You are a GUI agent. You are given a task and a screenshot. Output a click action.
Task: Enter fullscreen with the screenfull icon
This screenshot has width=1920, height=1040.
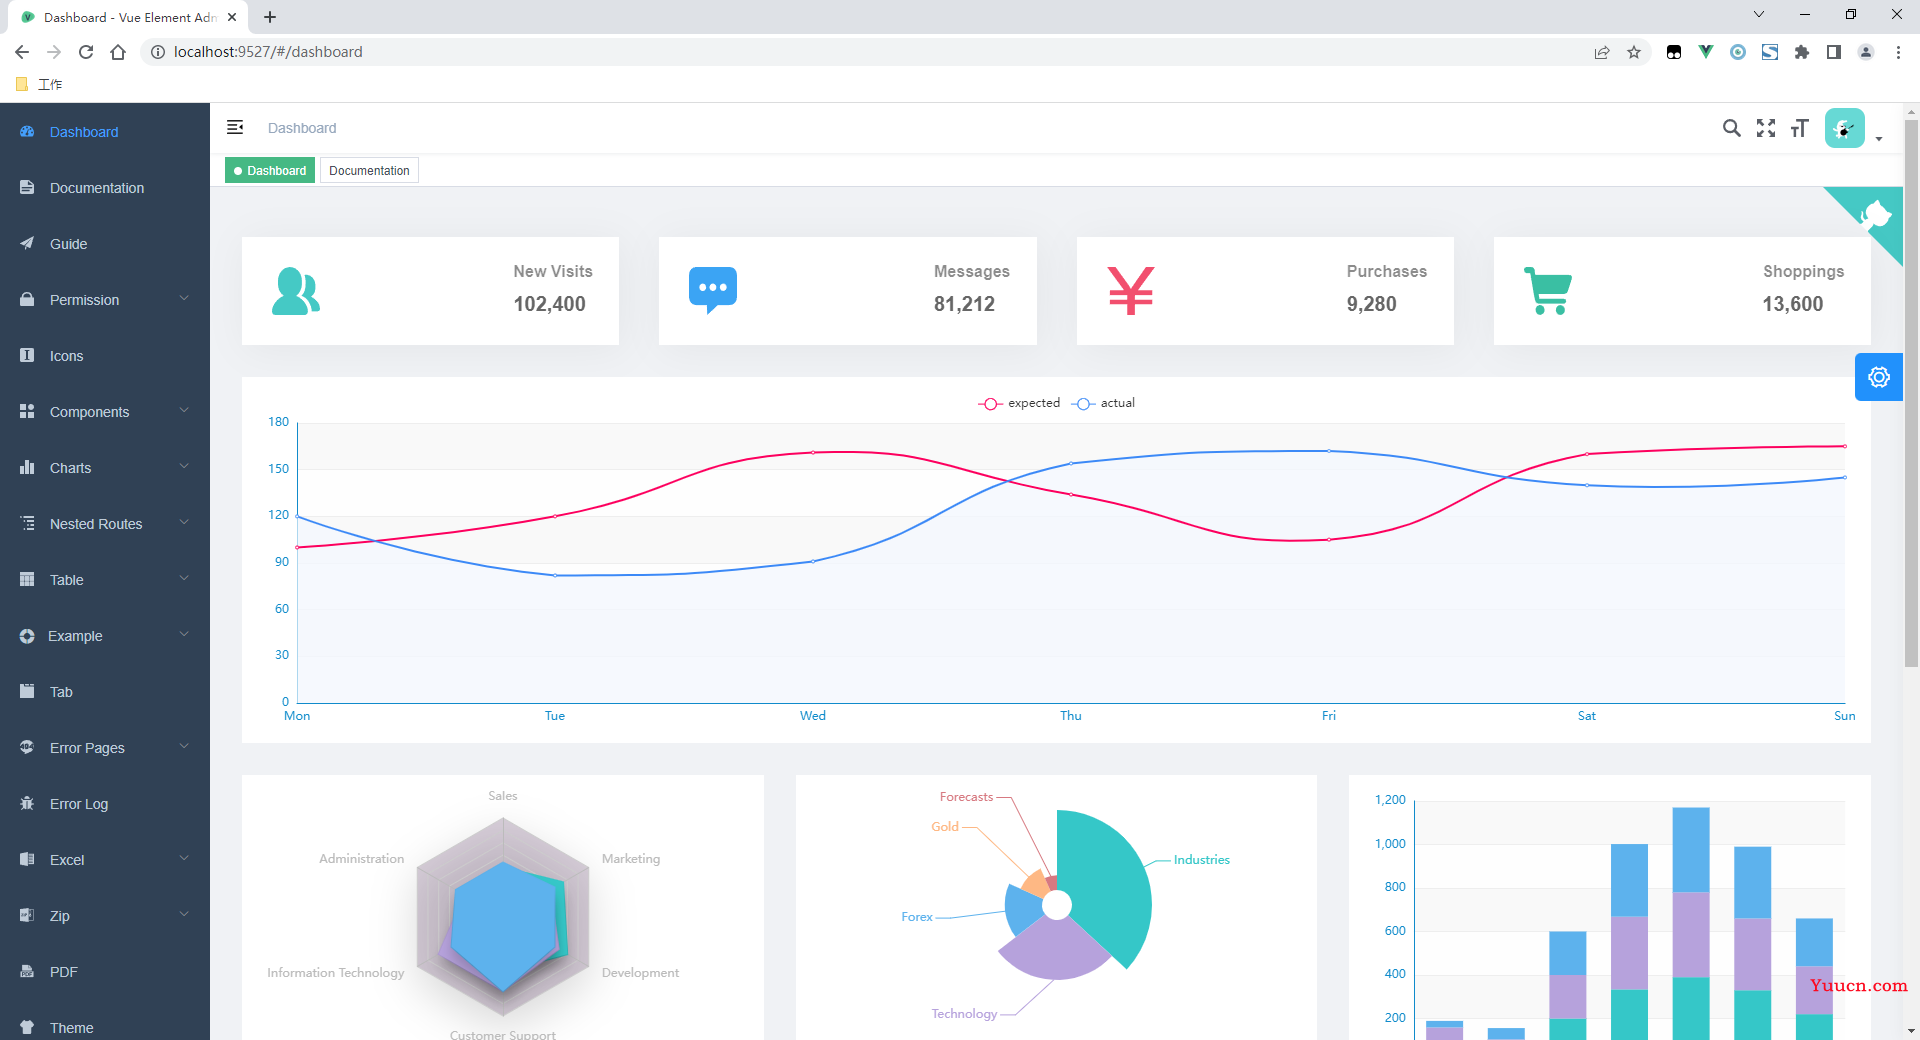coord(1766,128)
